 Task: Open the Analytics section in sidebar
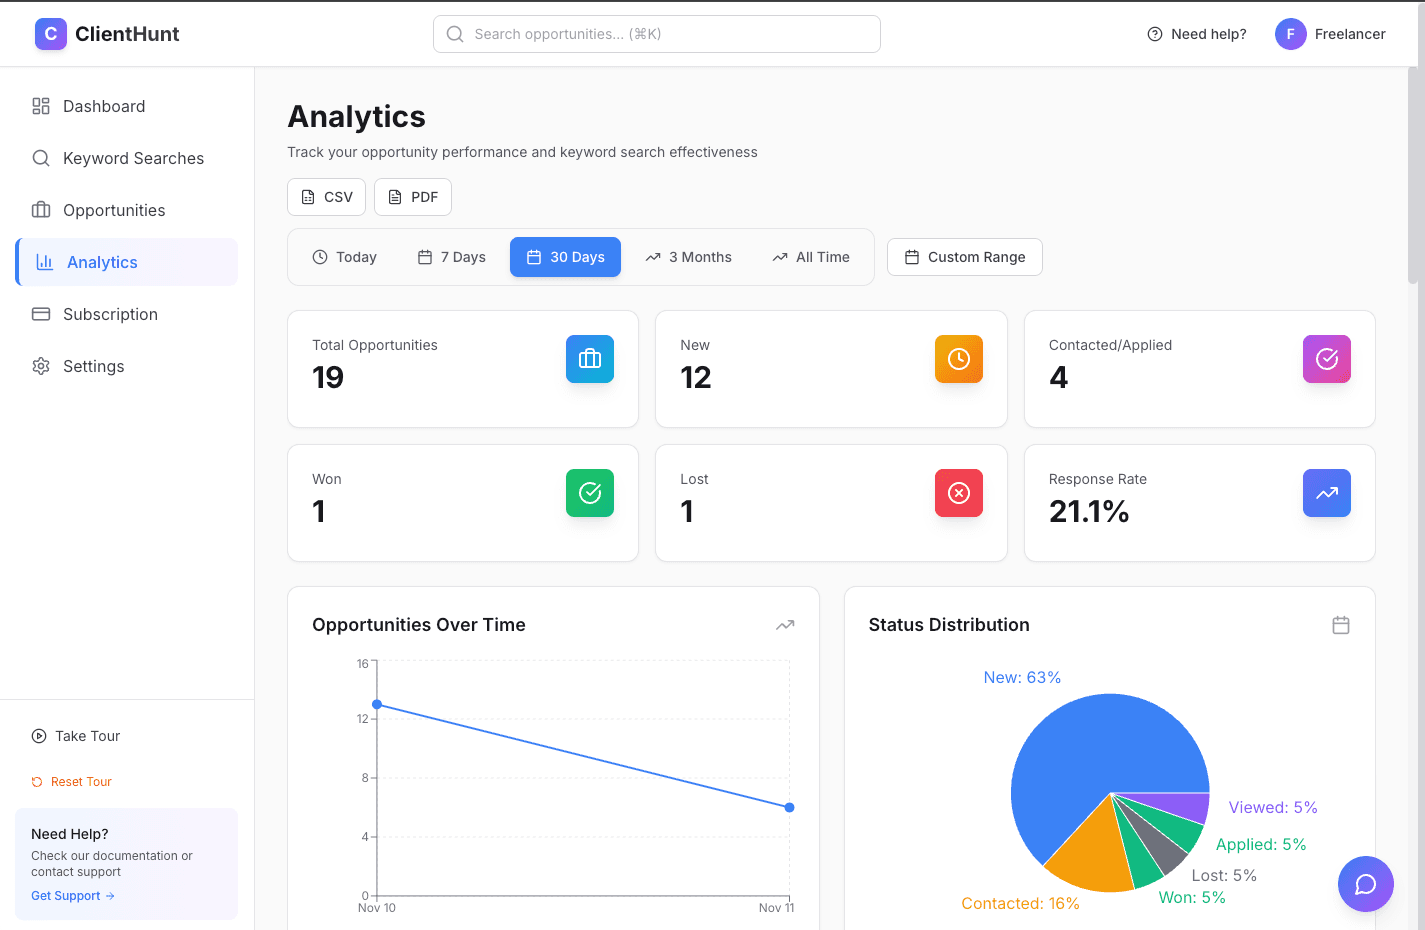(102, 262)
